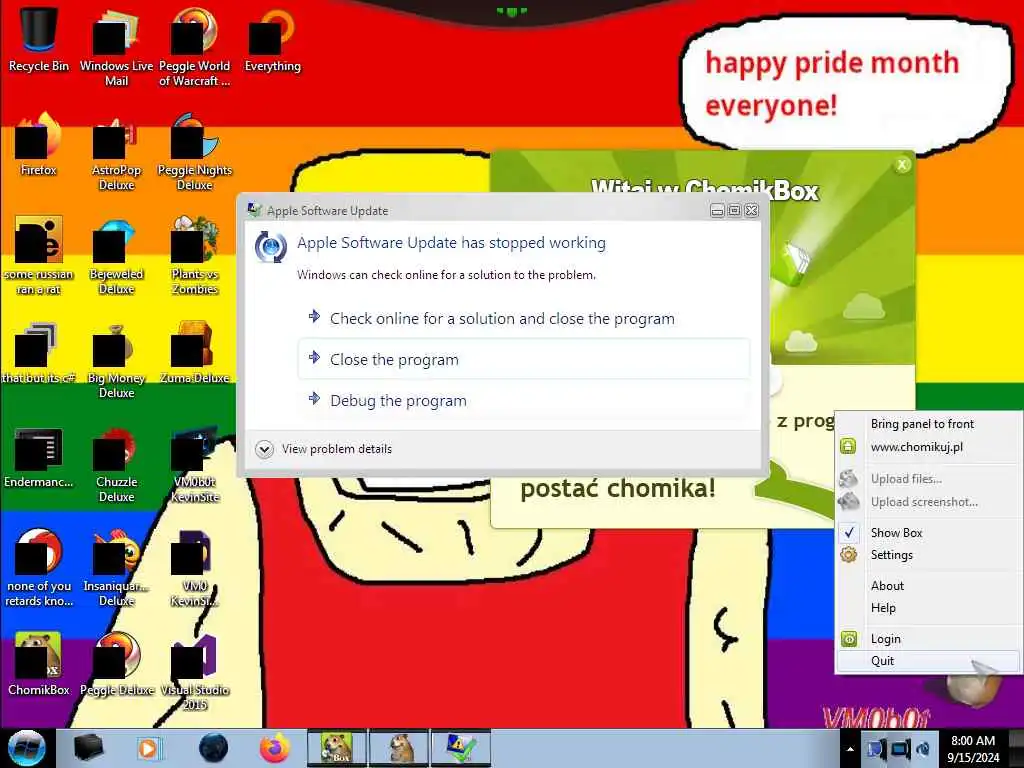The width and height of the screenshot is (1024, 768).
Task: Choose the disabled Upload screenshot... item
Action: point(928,502)
